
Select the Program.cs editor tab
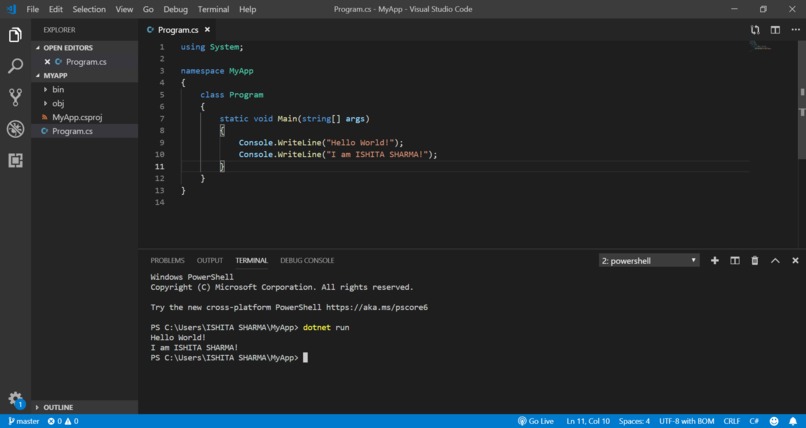[178, 30]
